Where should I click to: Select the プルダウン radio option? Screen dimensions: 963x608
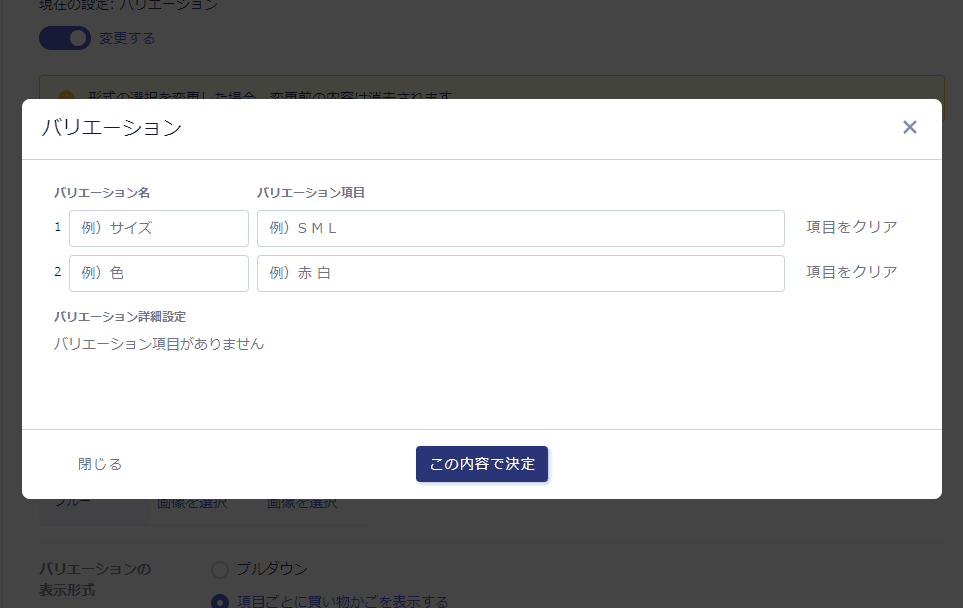(220, 570)
